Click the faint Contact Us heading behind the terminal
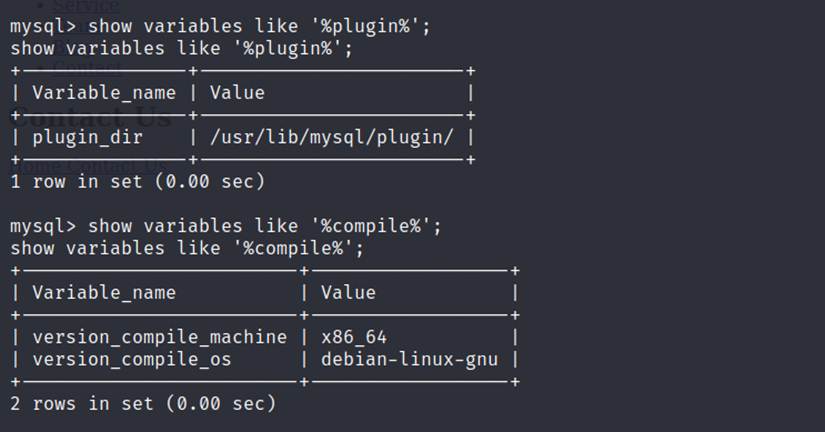 click(92, 117)
